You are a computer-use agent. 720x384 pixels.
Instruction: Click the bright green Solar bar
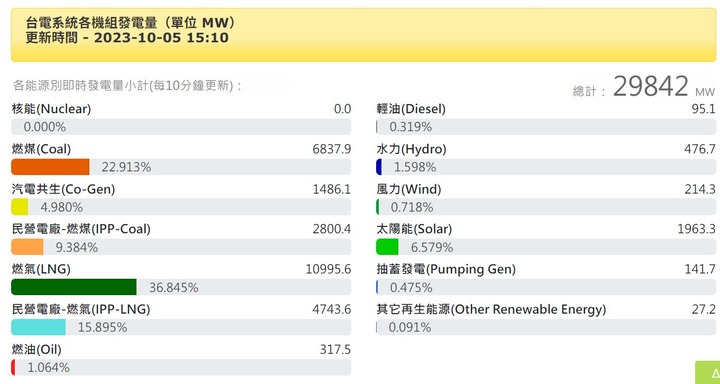[387, 247]
